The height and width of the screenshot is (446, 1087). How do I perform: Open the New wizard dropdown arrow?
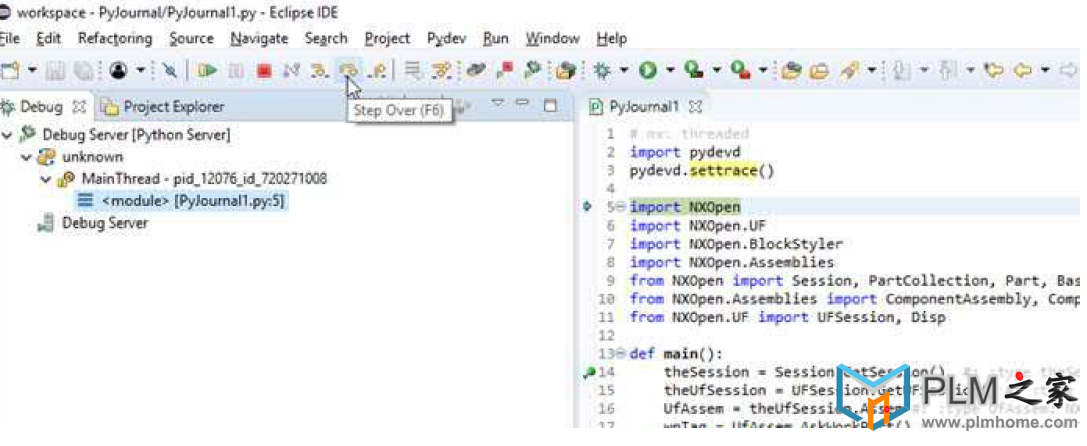pyautogui.click(x=32, y=70)
